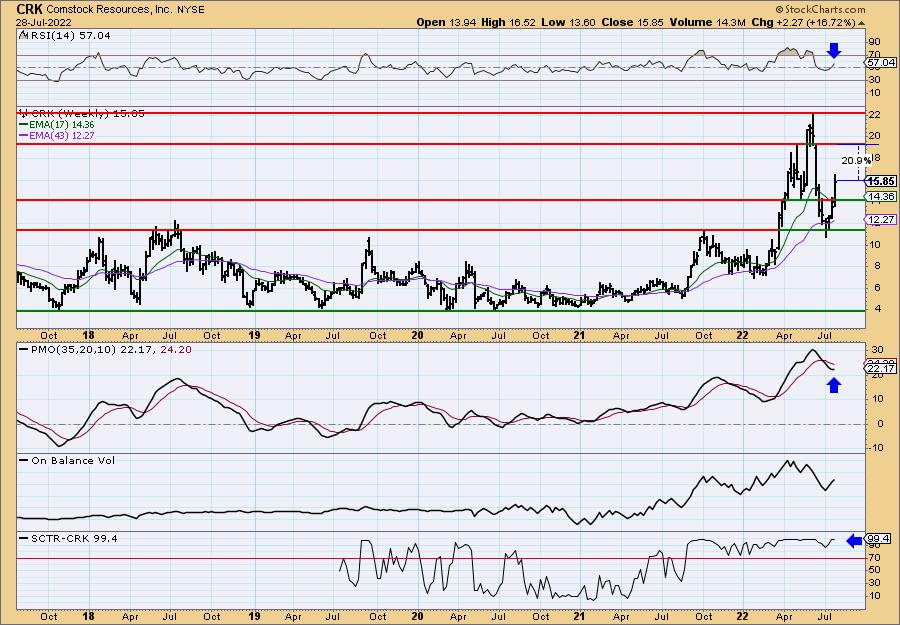Click the Low 13.60 value
Screen dimensions: 900x625
coord(568,22)
